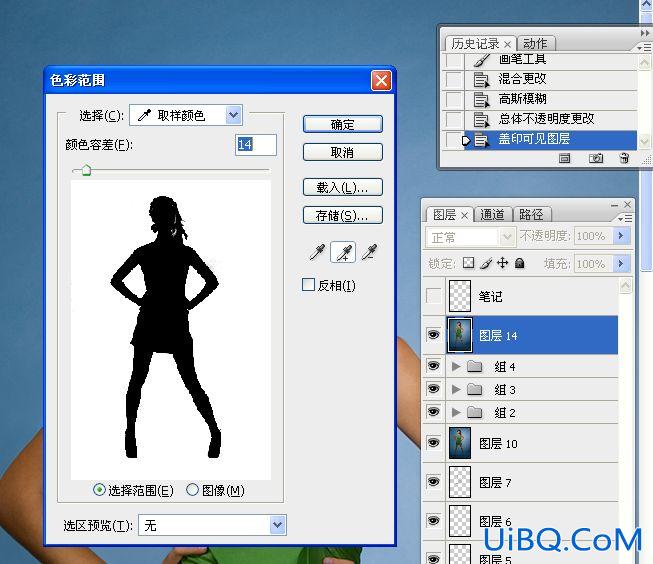Delete current state trash icon in History
The height and width of the screenshot is (564, 653).
pyautogui.click(x=624, y=158)
